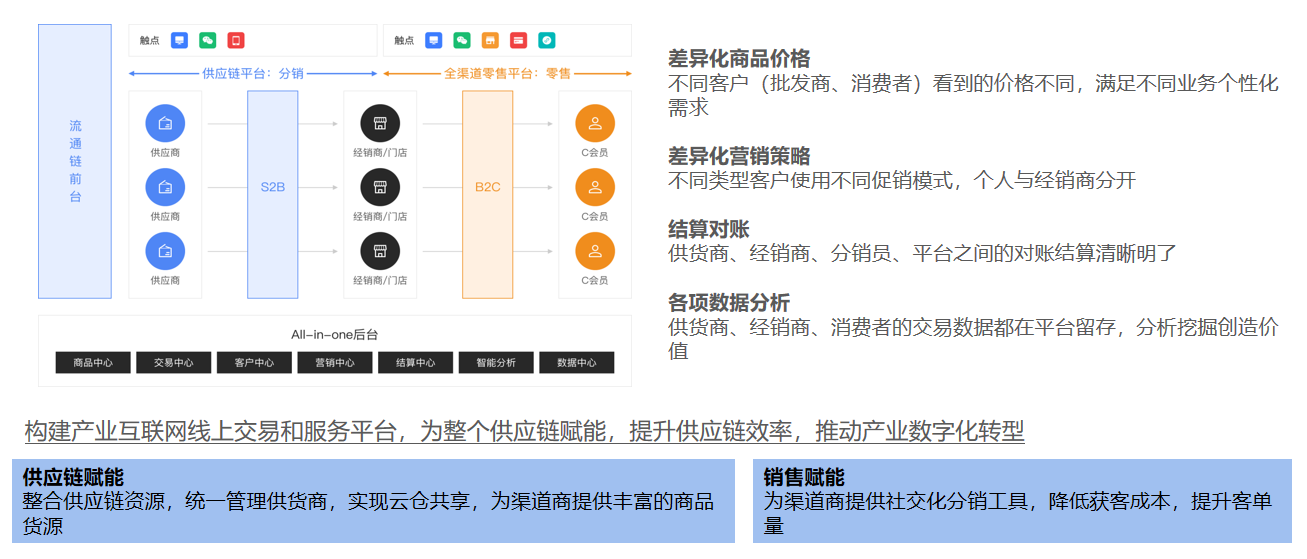
Task: Select the middle black 经销商/门店 store icon
Action: click(380, 187)
